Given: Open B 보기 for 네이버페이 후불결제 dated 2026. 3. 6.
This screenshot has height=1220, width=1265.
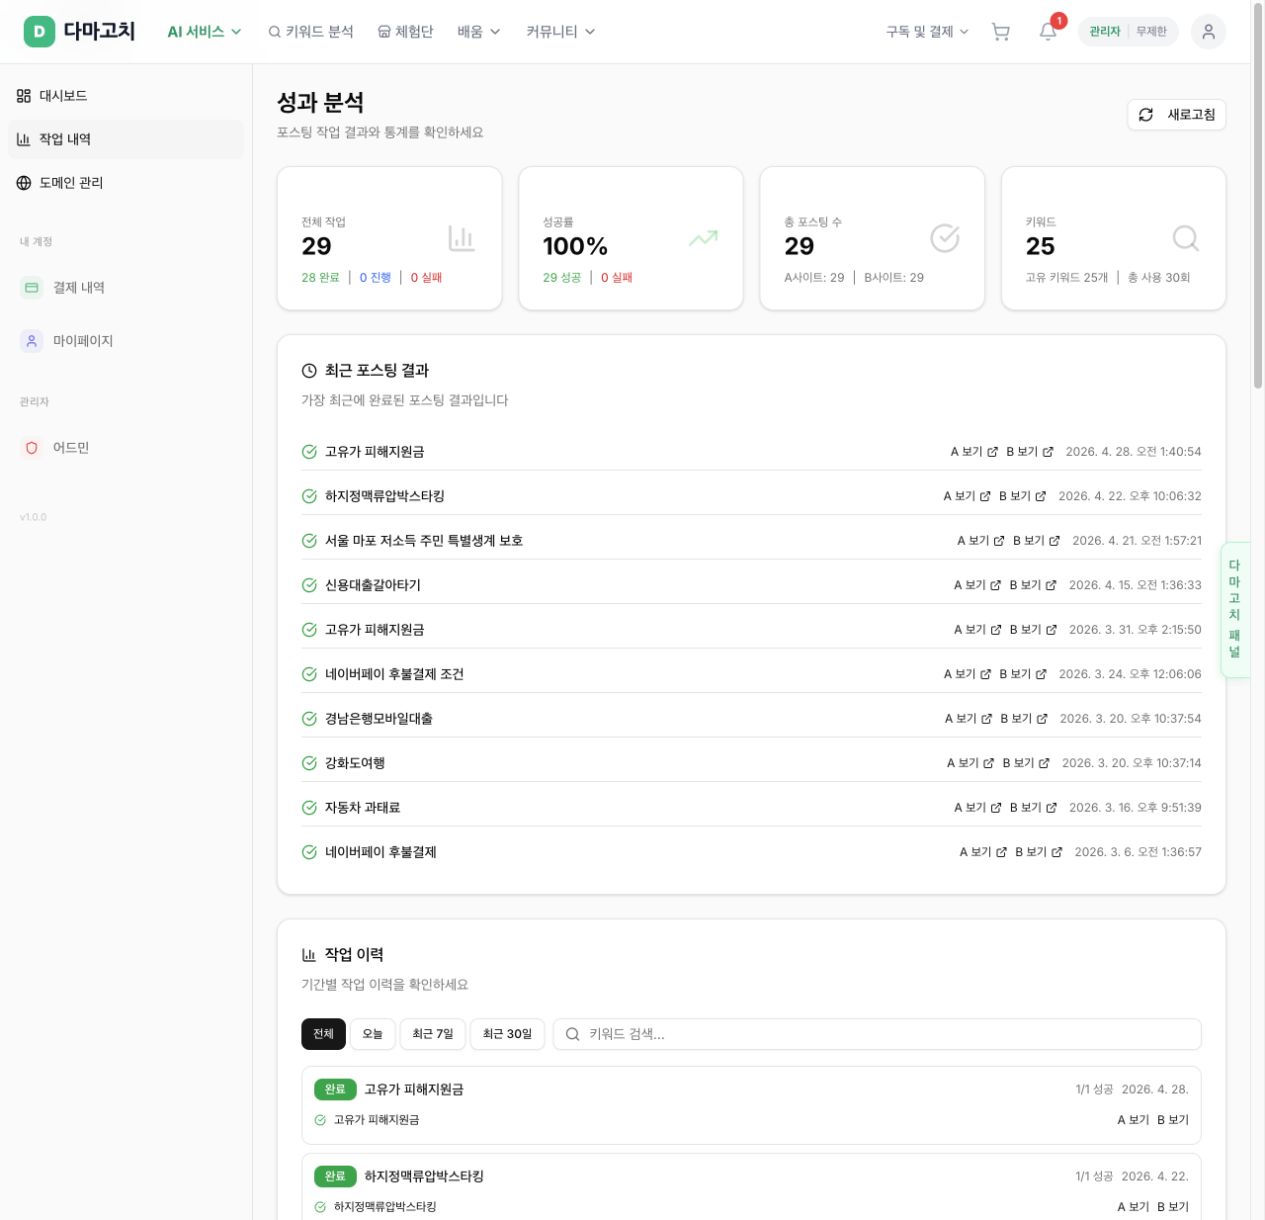Looking at the screenshot, I should pos(1038,852).
